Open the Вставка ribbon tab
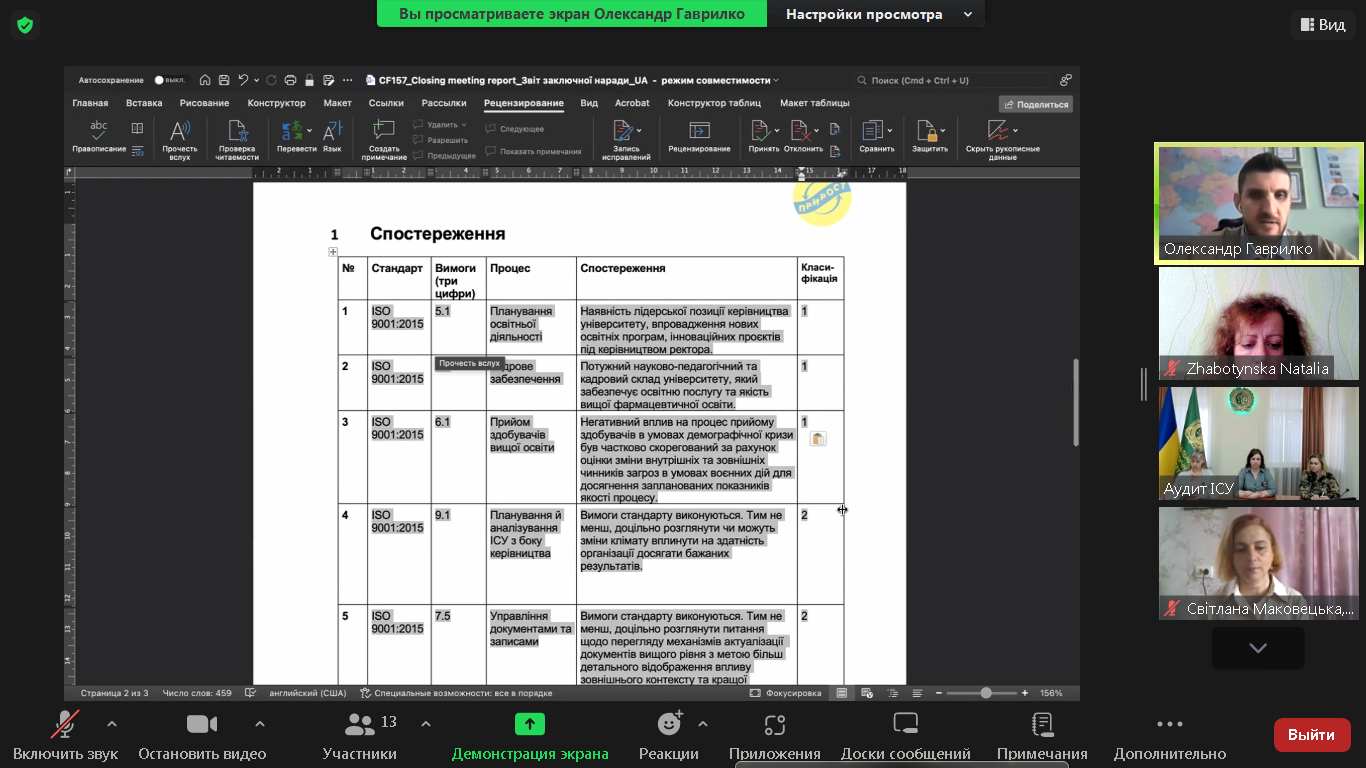This screenshot has height=768, width=1366. click(x=144, y=103)
